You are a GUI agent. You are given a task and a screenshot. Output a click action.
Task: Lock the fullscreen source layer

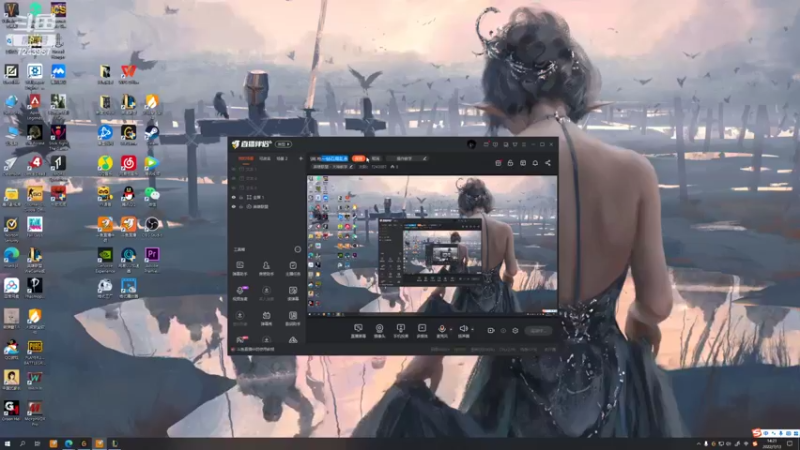tap(241, 197)
